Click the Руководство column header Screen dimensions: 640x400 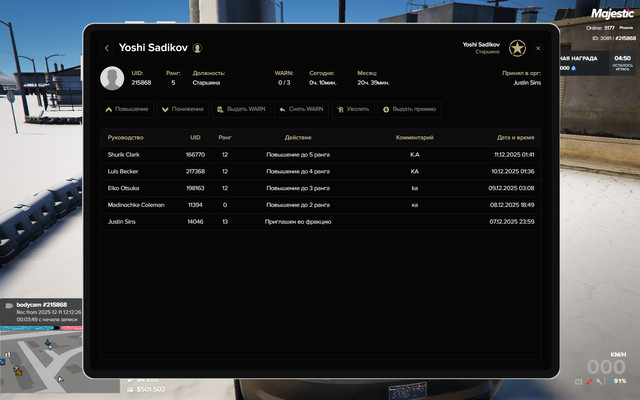126,138
